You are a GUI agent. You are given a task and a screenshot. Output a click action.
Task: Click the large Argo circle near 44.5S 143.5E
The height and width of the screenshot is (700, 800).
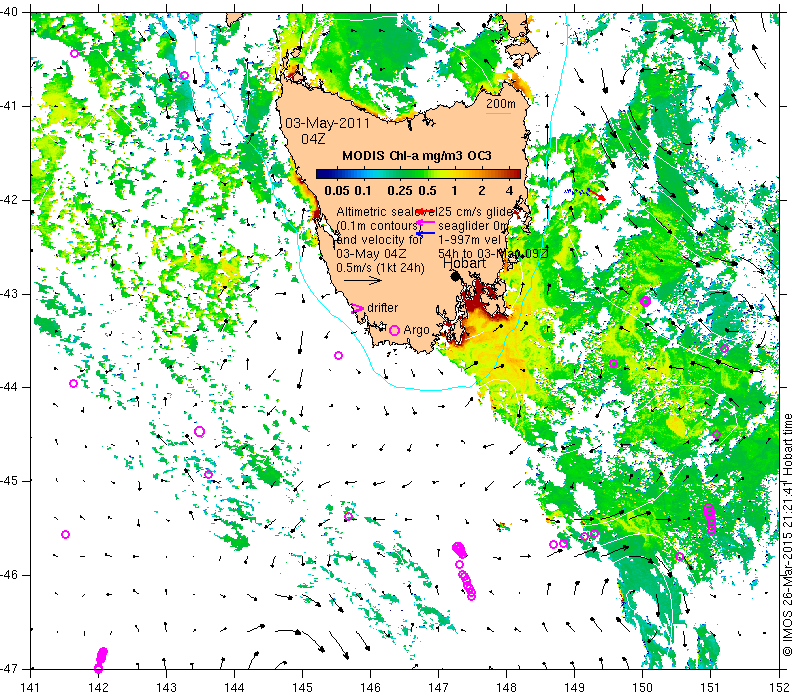[199, 432]
